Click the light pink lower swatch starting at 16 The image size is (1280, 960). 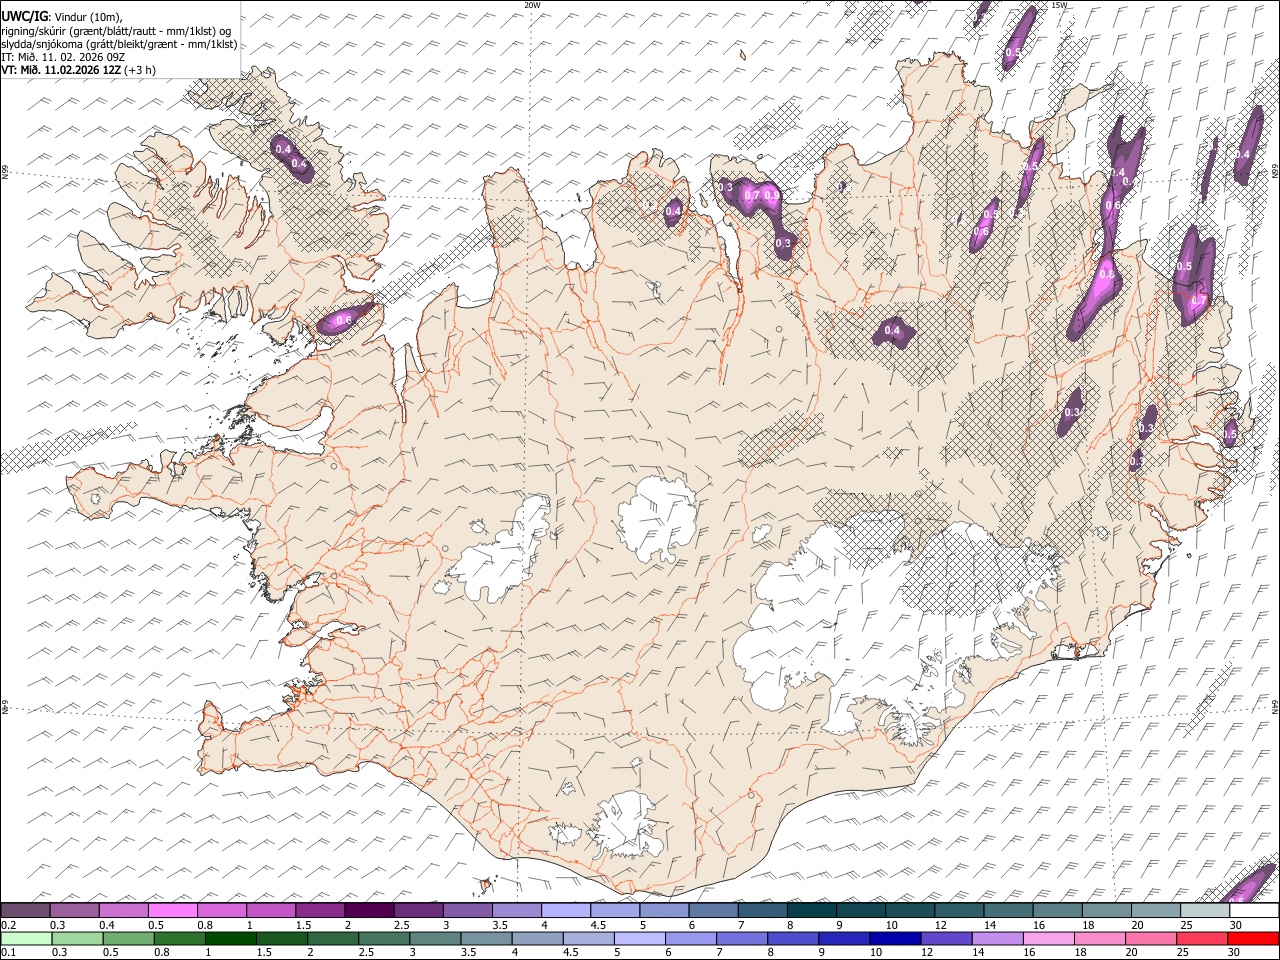[x=1047, y=939]
